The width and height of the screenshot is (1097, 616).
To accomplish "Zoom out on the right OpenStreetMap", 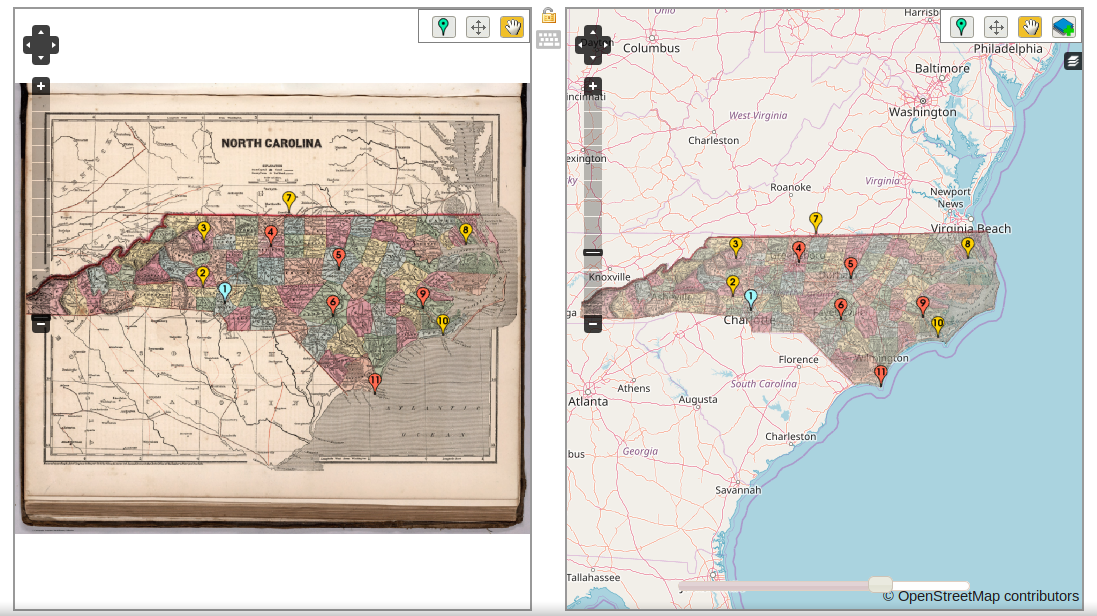I will (x=593, y=323).
